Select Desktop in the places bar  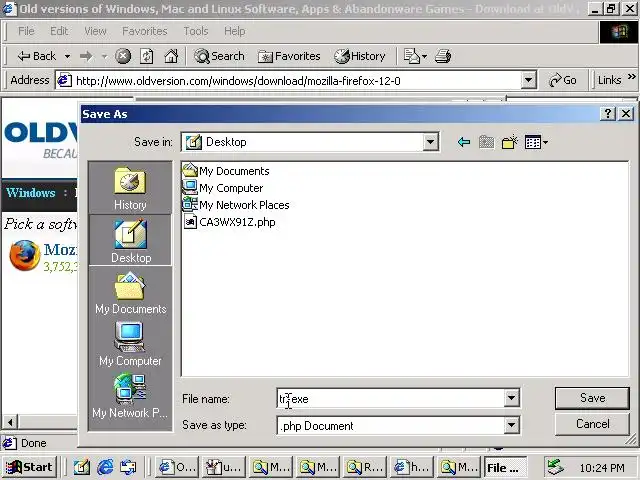(x=131, y=241)
